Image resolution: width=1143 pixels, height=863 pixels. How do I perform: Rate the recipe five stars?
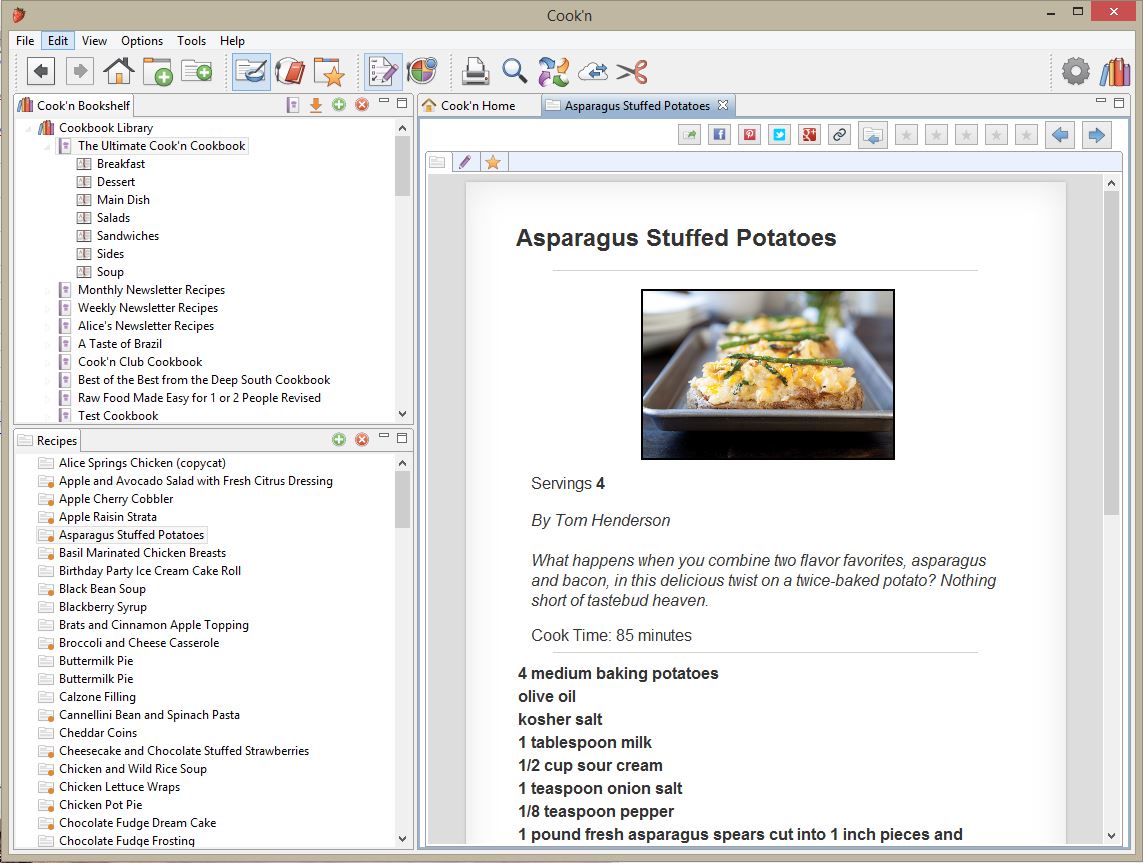pos(1026,135)
